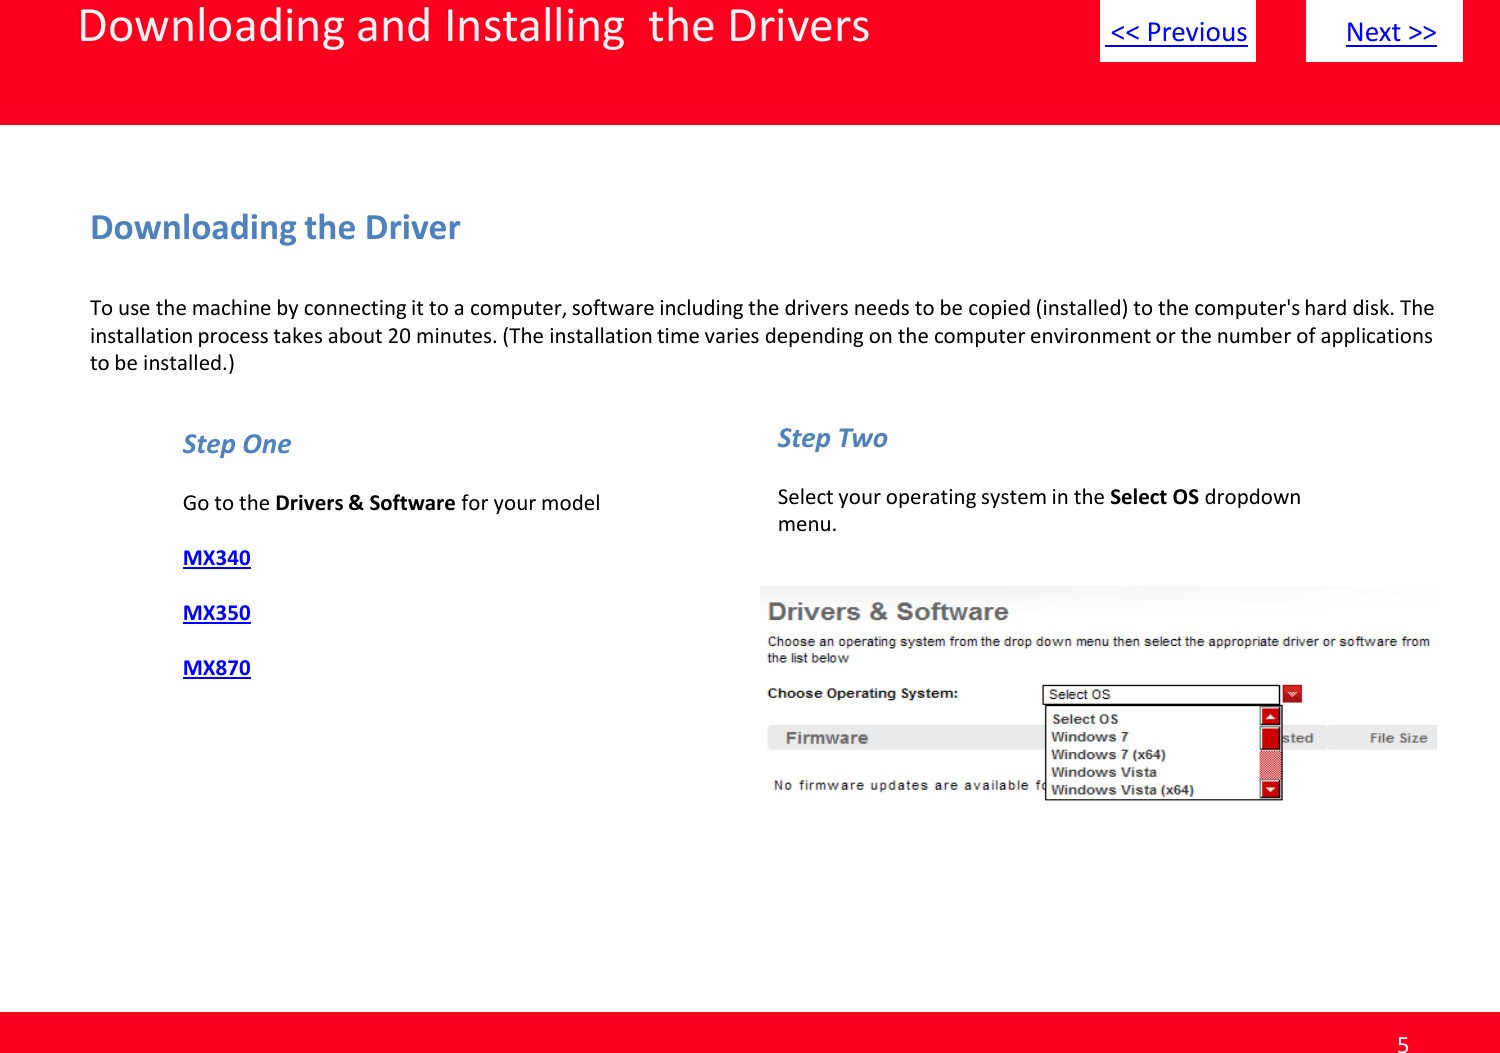This screenshot has height=1053, width=1500.
Task: Open the MX350 drivers link
Action: [217, 613]
